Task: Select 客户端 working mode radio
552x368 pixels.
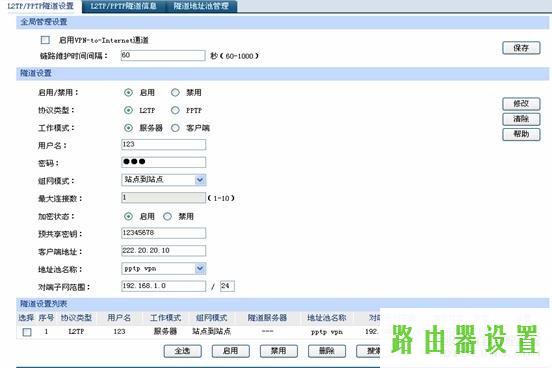Action: pyautogui.click(x=175, y=128)
